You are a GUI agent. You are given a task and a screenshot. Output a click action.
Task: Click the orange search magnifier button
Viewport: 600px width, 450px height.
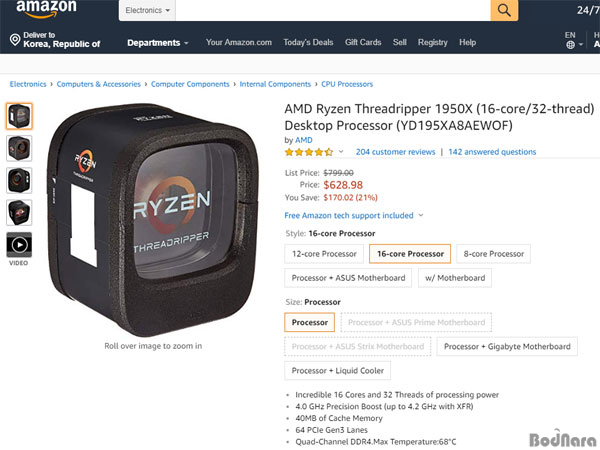coord(504,10)
